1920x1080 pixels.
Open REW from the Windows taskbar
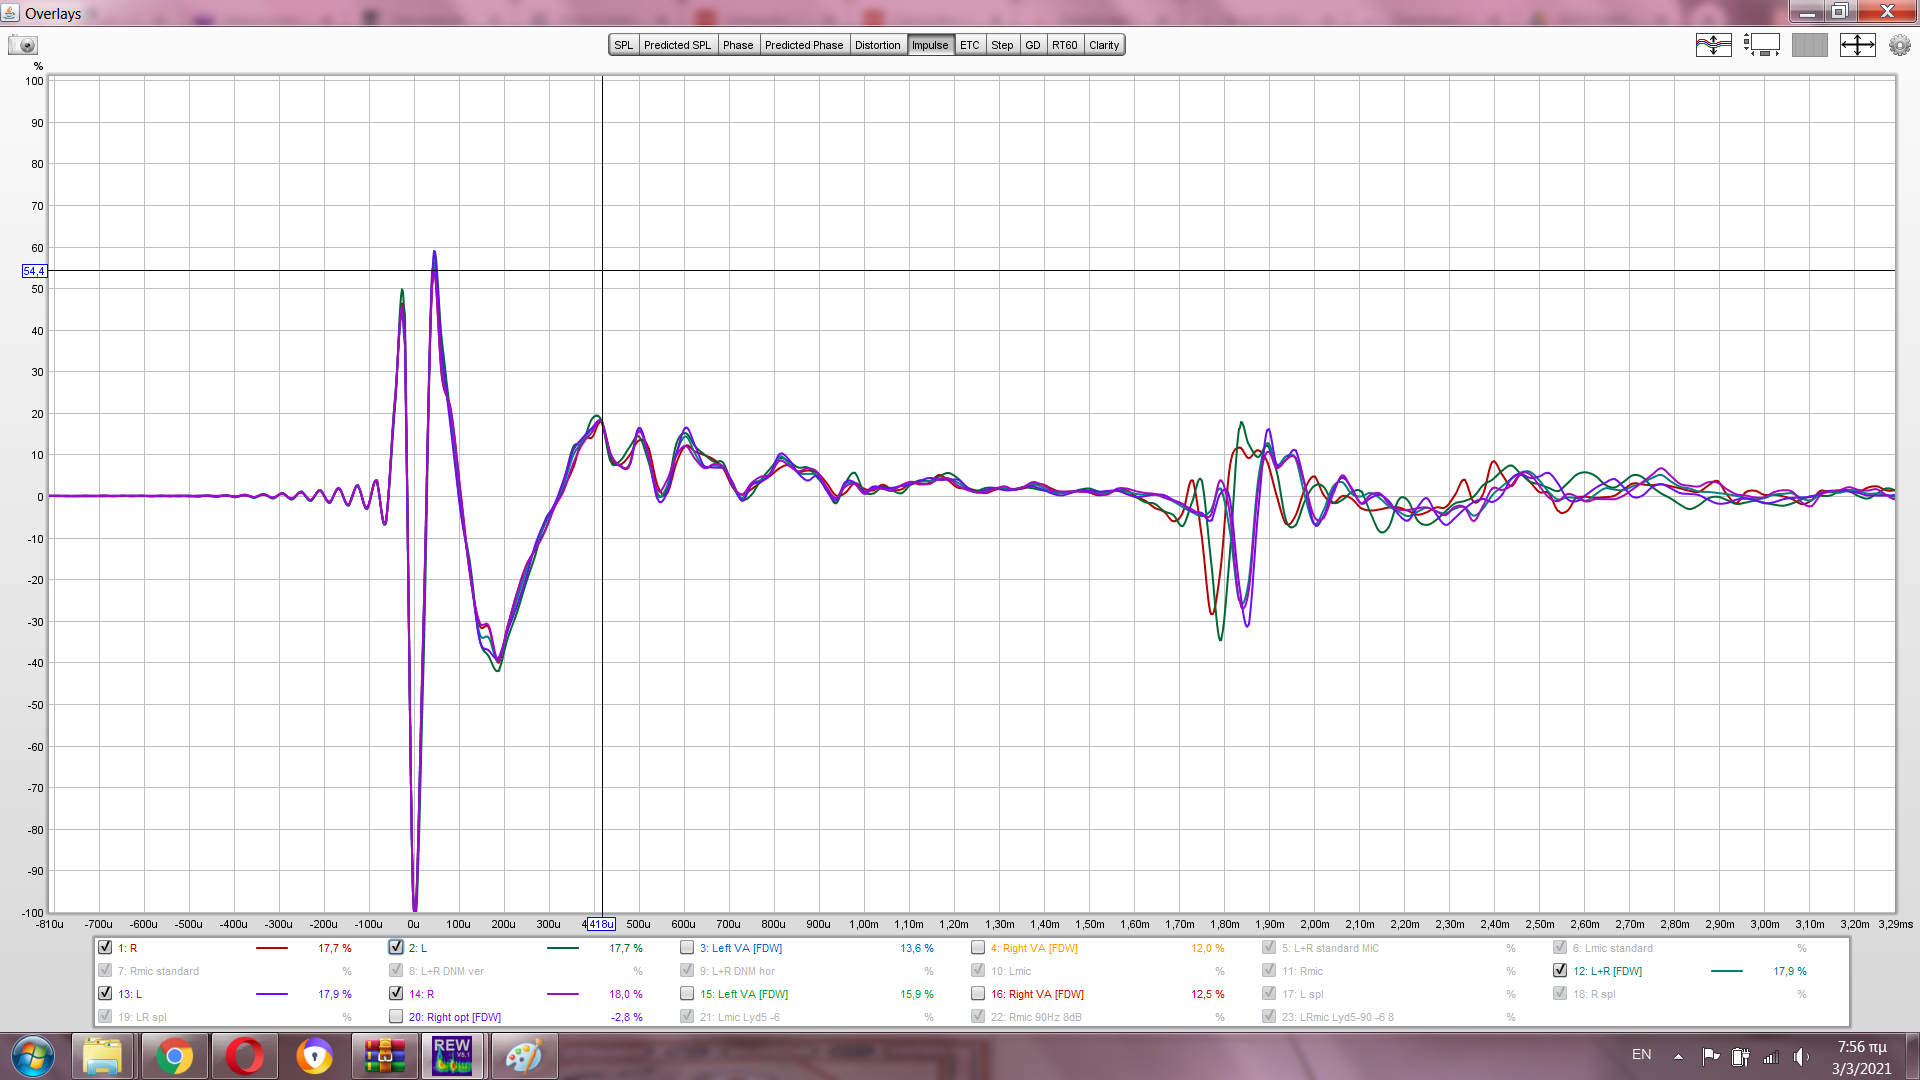(452, 1056)
